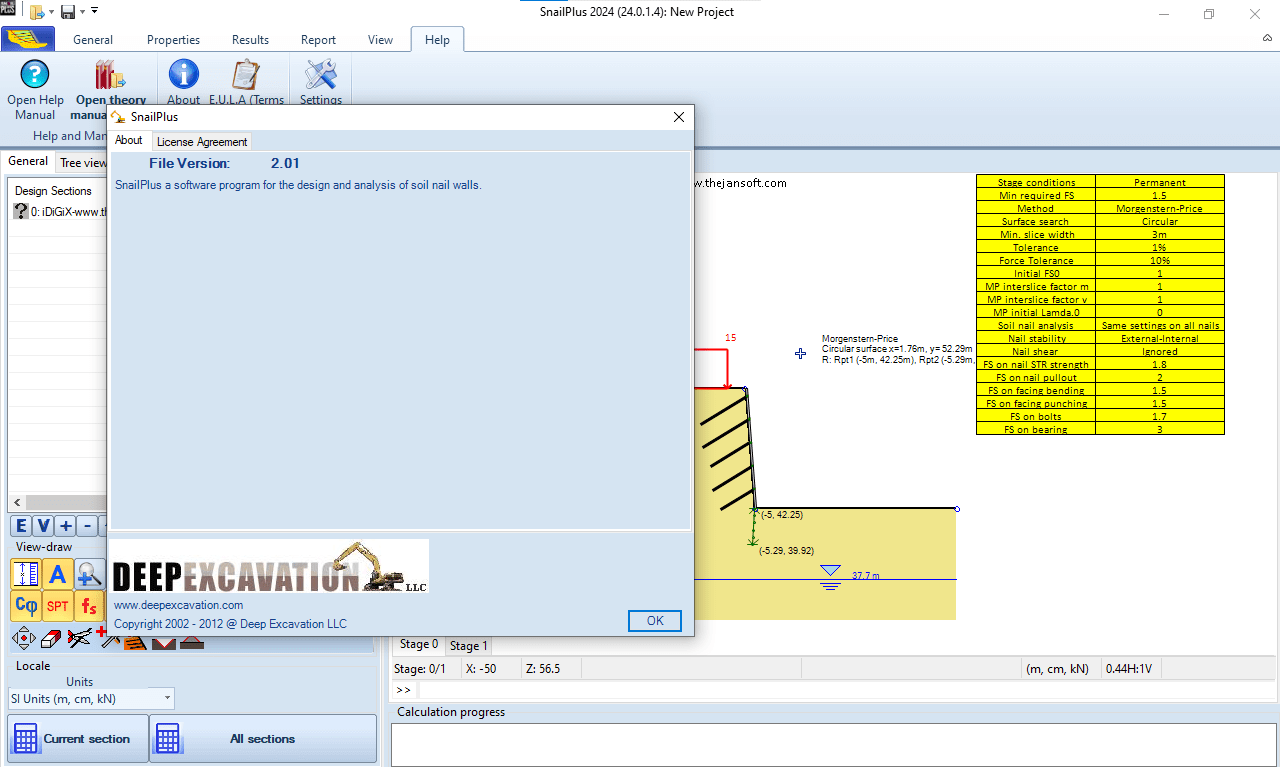This screenshot has width=1280, height=767.
Task: Switch to the General ribbon tab
Action: pyautogui.click(x=93, y=40)
